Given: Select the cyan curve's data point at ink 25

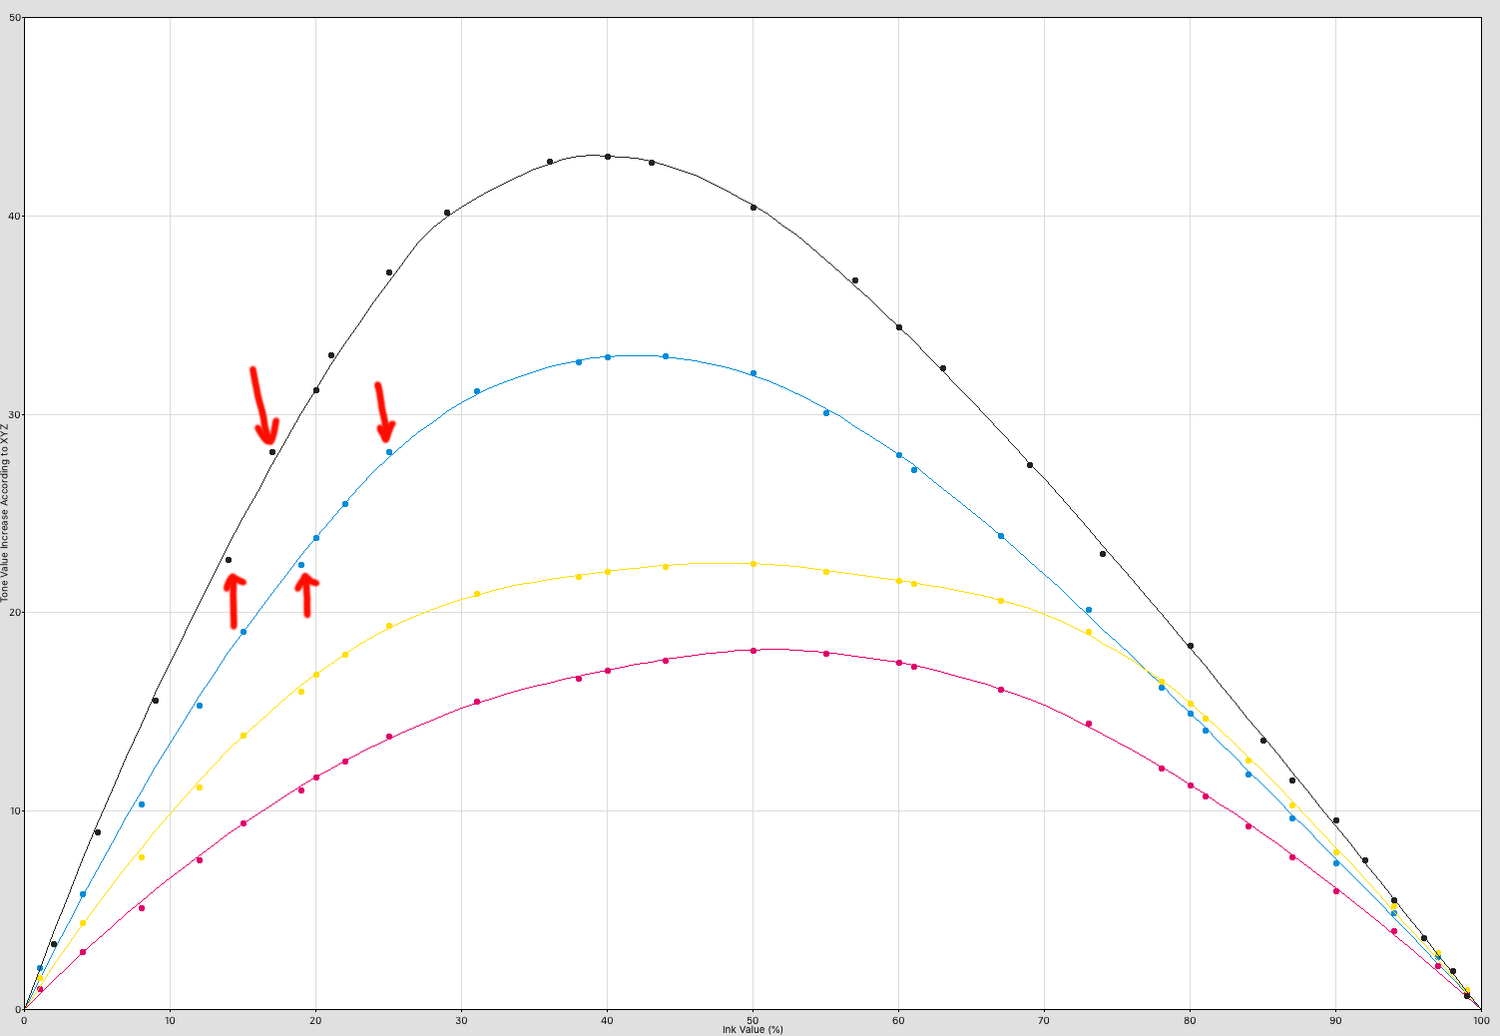Looking at the screenshot, I should [389, 452].
